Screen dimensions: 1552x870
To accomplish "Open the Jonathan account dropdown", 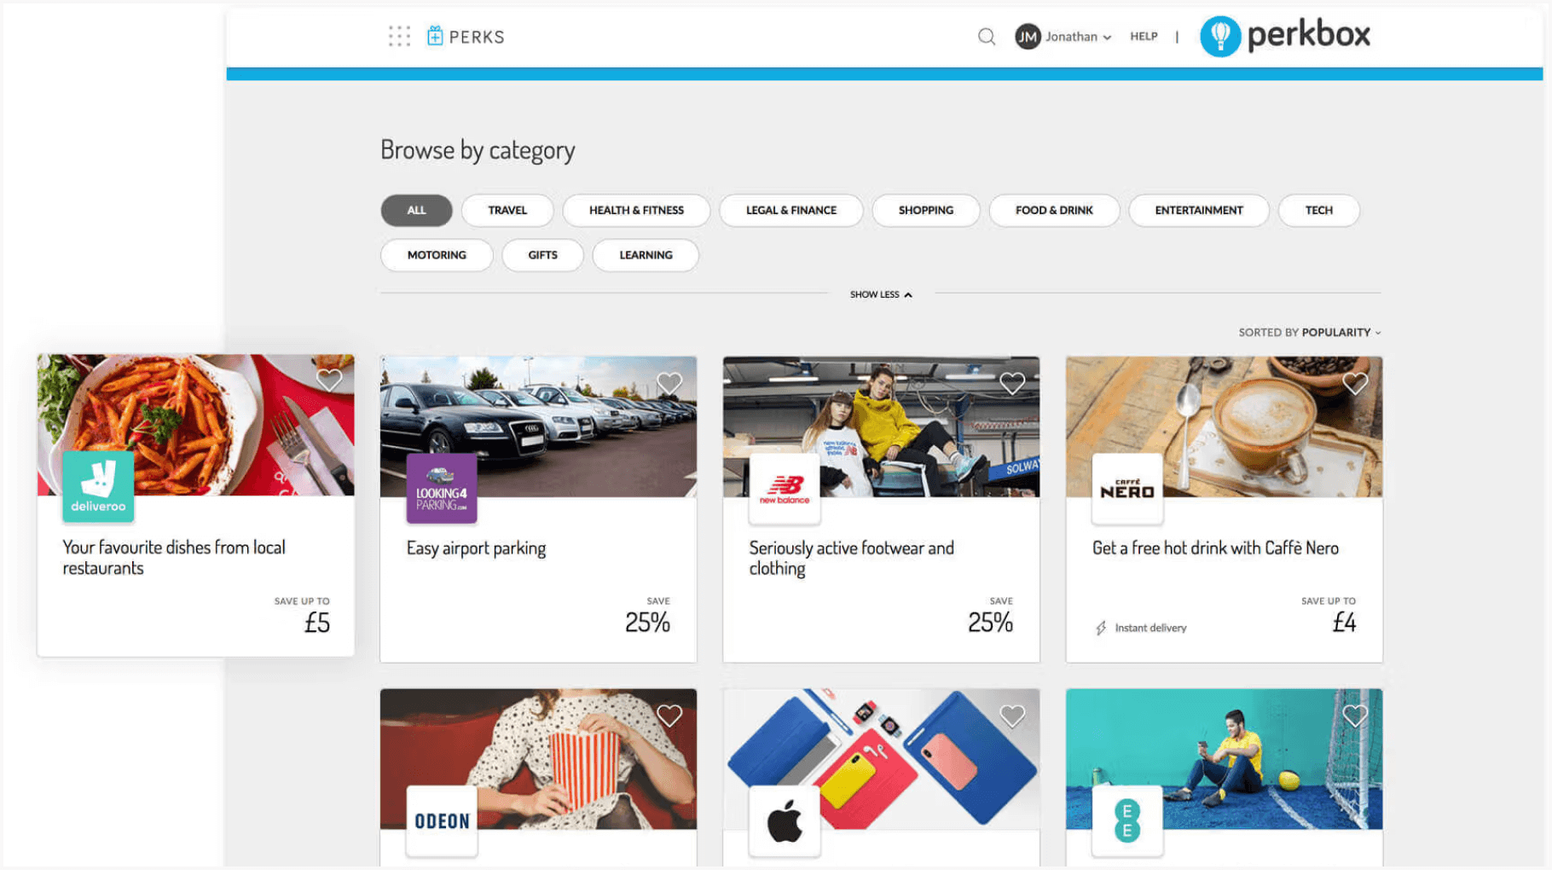I will coord(1078,37).
